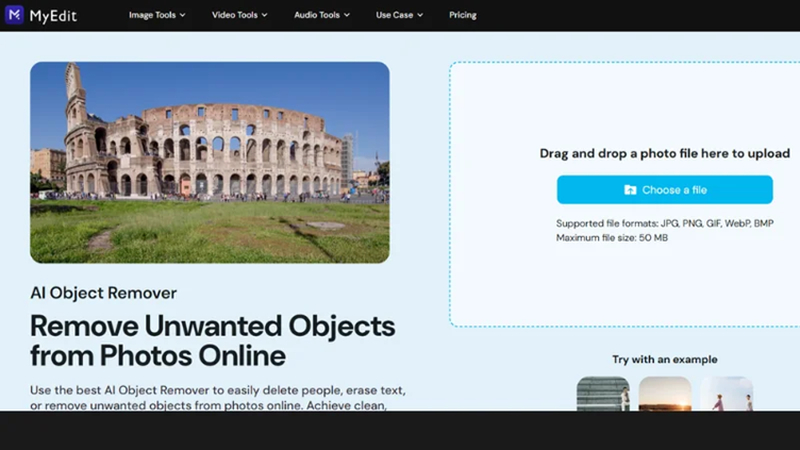Select the third example thumbnail with people
The image size is (800, 450).
point(727,394)
